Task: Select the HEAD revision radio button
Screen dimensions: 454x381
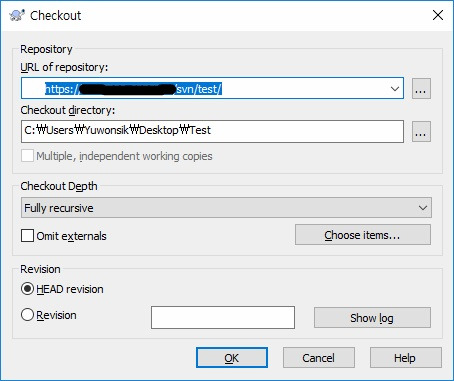Action: pos(27,289)
